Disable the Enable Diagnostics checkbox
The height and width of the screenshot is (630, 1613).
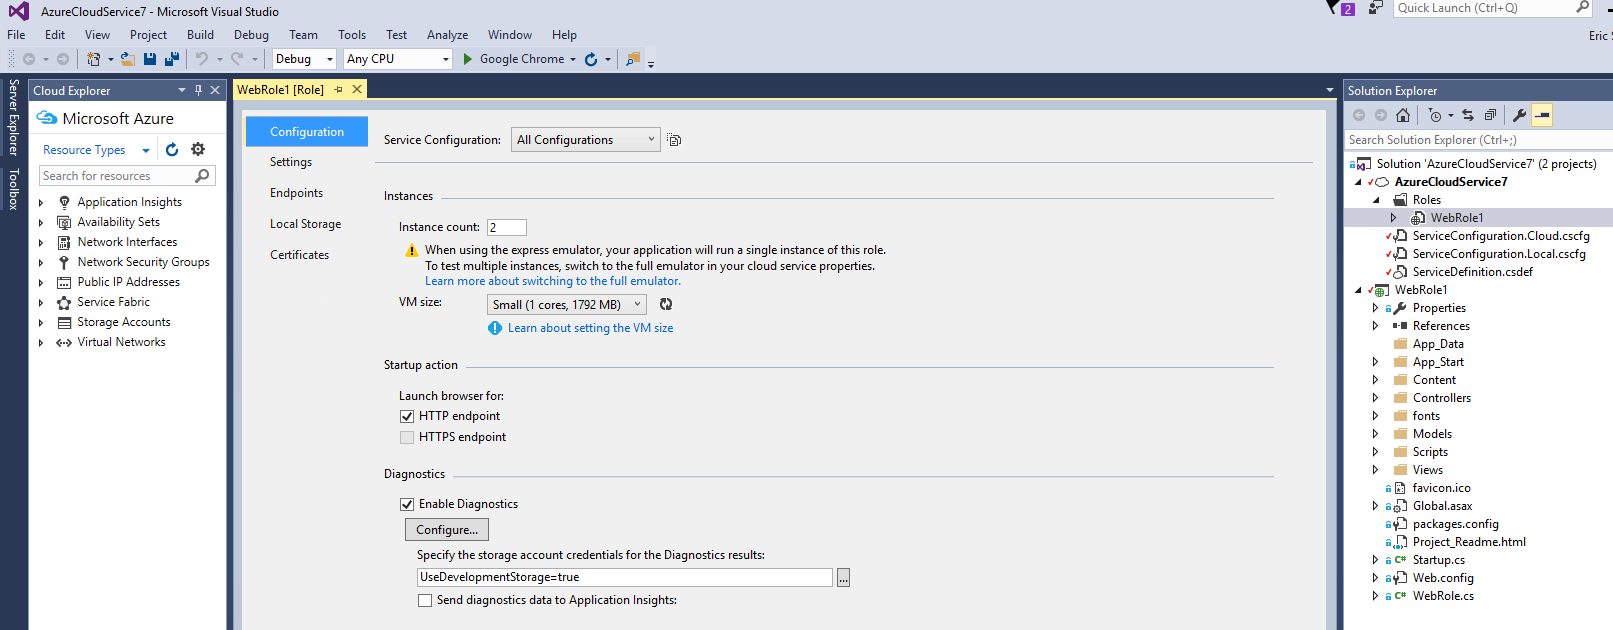(407, 504)
